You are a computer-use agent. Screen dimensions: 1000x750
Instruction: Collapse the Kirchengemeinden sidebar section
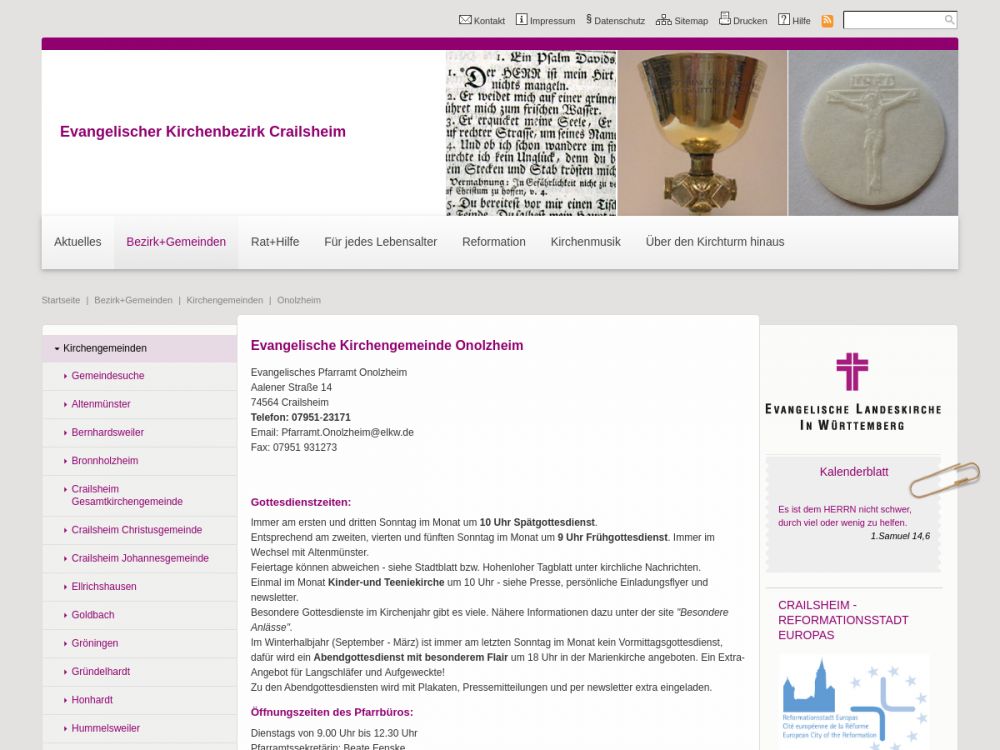click(57, 349)
